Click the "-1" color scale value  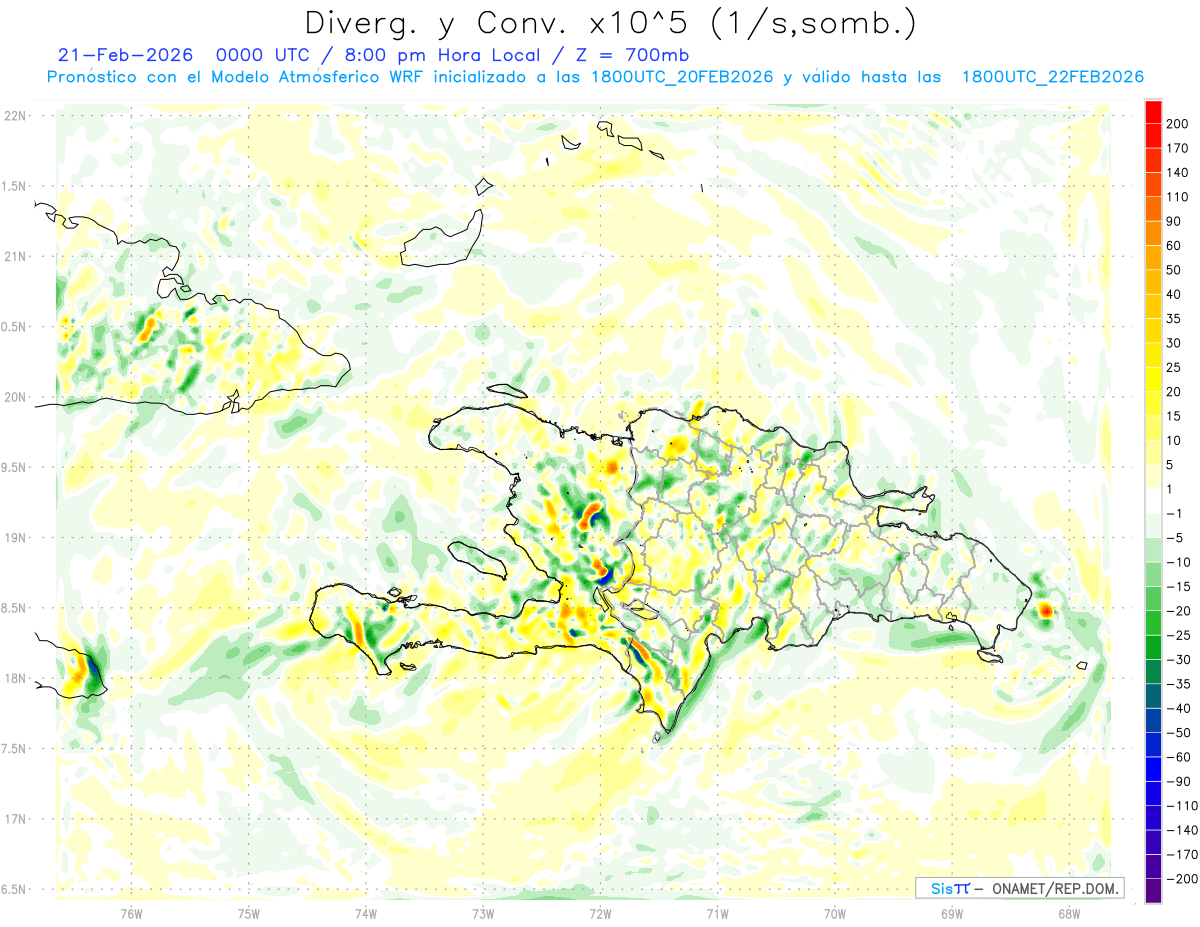pos(1175,514)
